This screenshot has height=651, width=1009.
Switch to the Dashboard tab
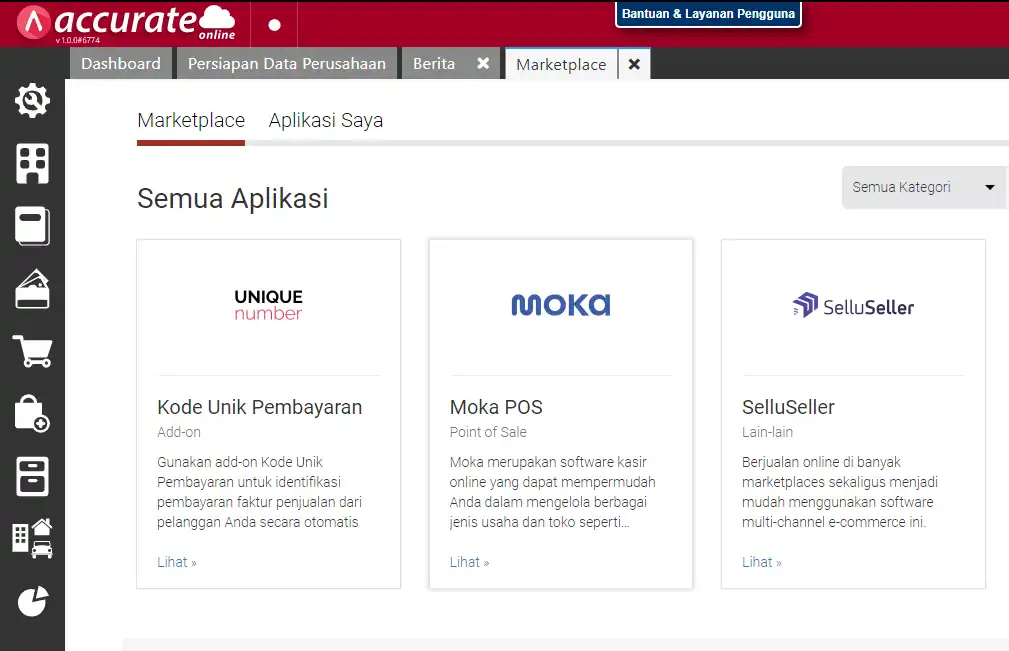[x=121, y=64]
